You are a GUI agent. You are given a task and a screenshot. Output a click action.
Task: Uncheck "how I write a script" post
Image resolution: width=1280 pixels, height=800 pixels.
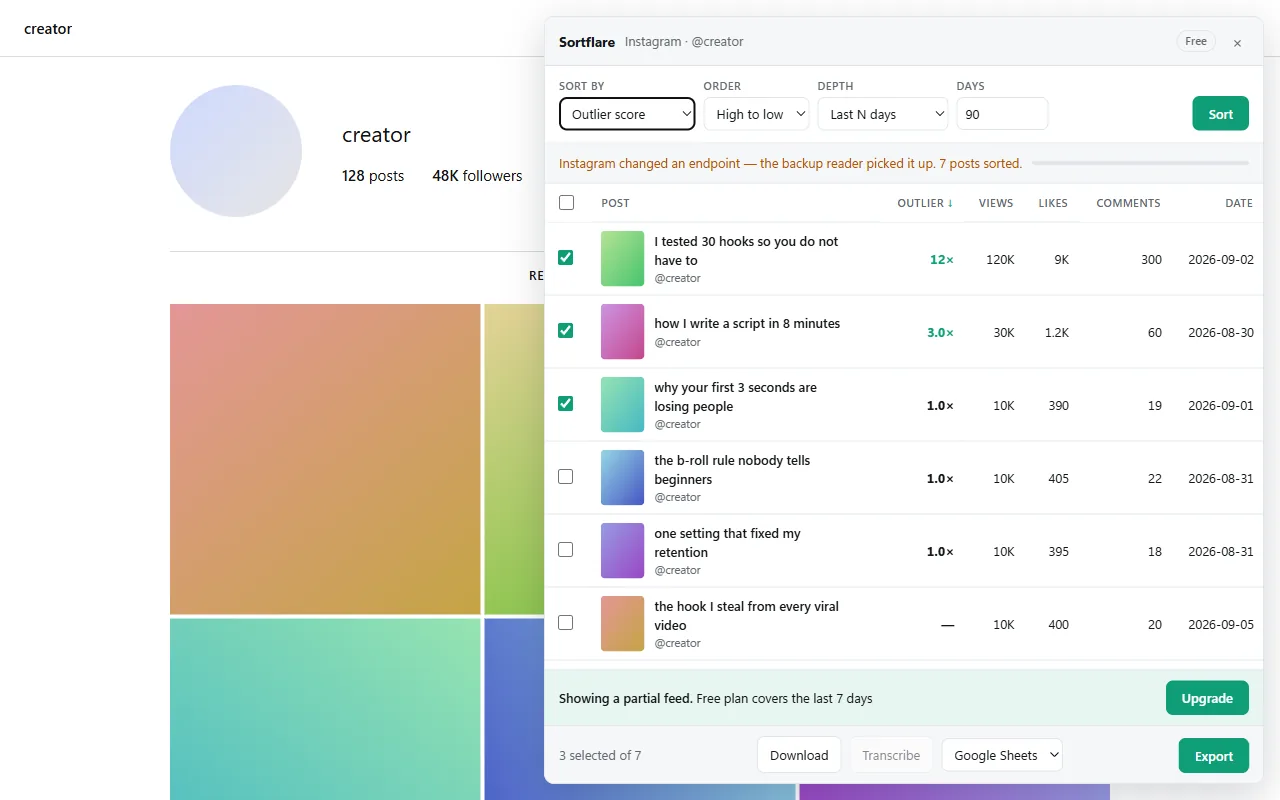pyautogui.click(x=566, y=330)
